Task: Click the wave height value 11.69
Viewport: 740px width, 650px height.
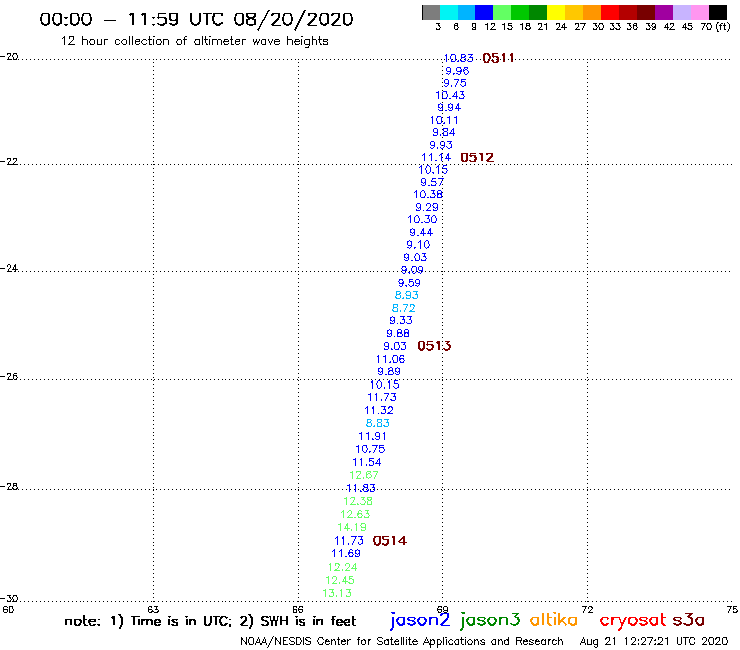Action: tap(346, 553)
